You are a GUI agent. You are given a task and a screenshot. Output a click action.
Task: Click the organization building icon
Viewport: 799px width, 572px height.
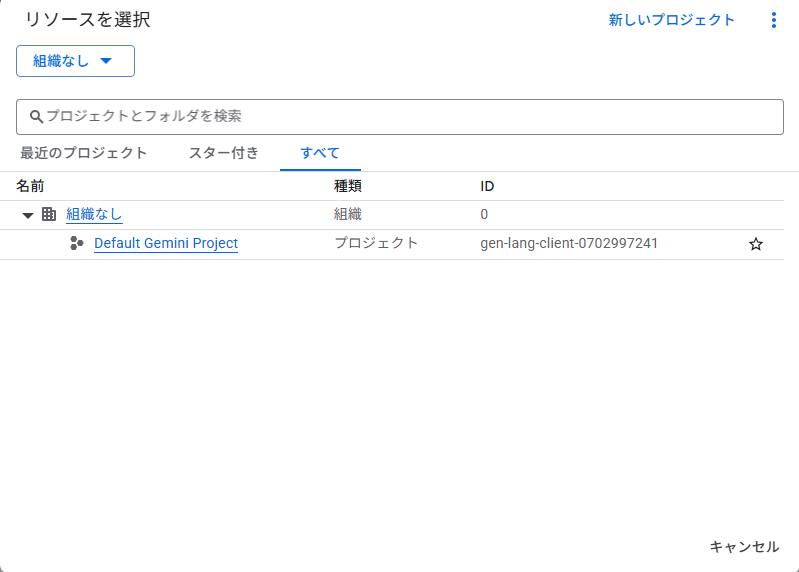(x=48, y=214)
